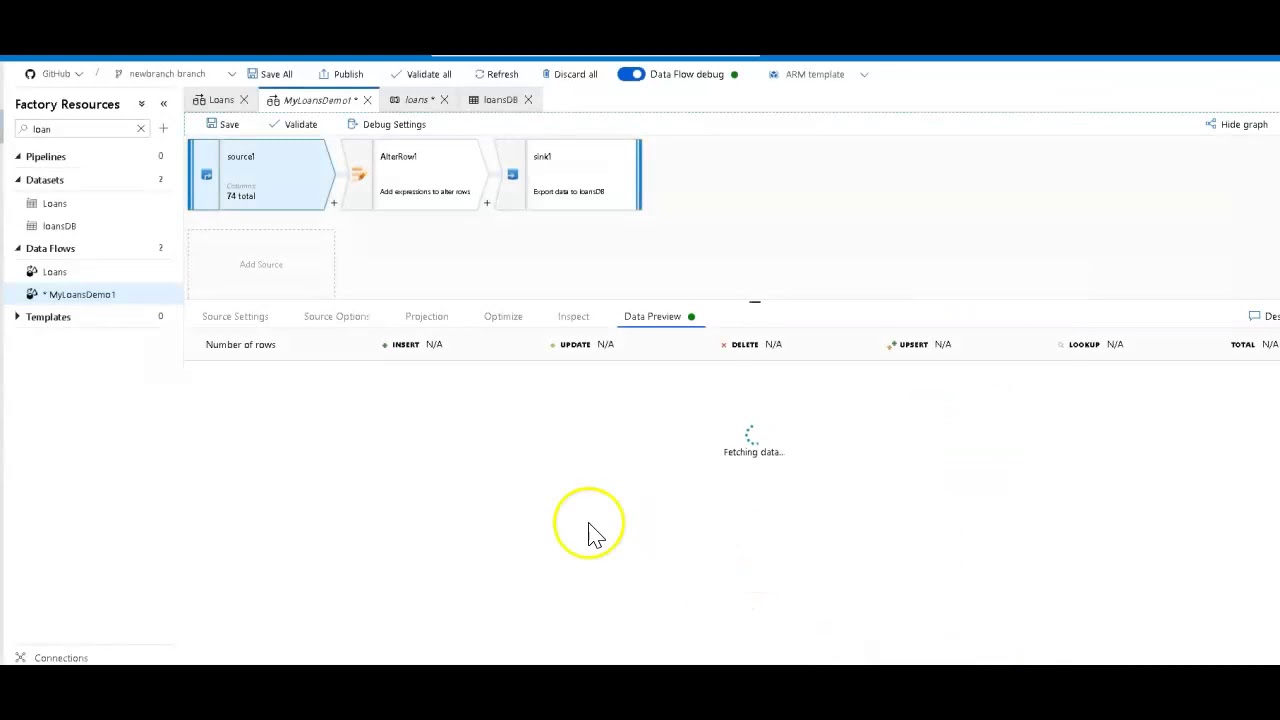Viewport: 1280px width, 720px height.
Task: Click Validate all in the top toolbar
Action: (x=421, y=74)
